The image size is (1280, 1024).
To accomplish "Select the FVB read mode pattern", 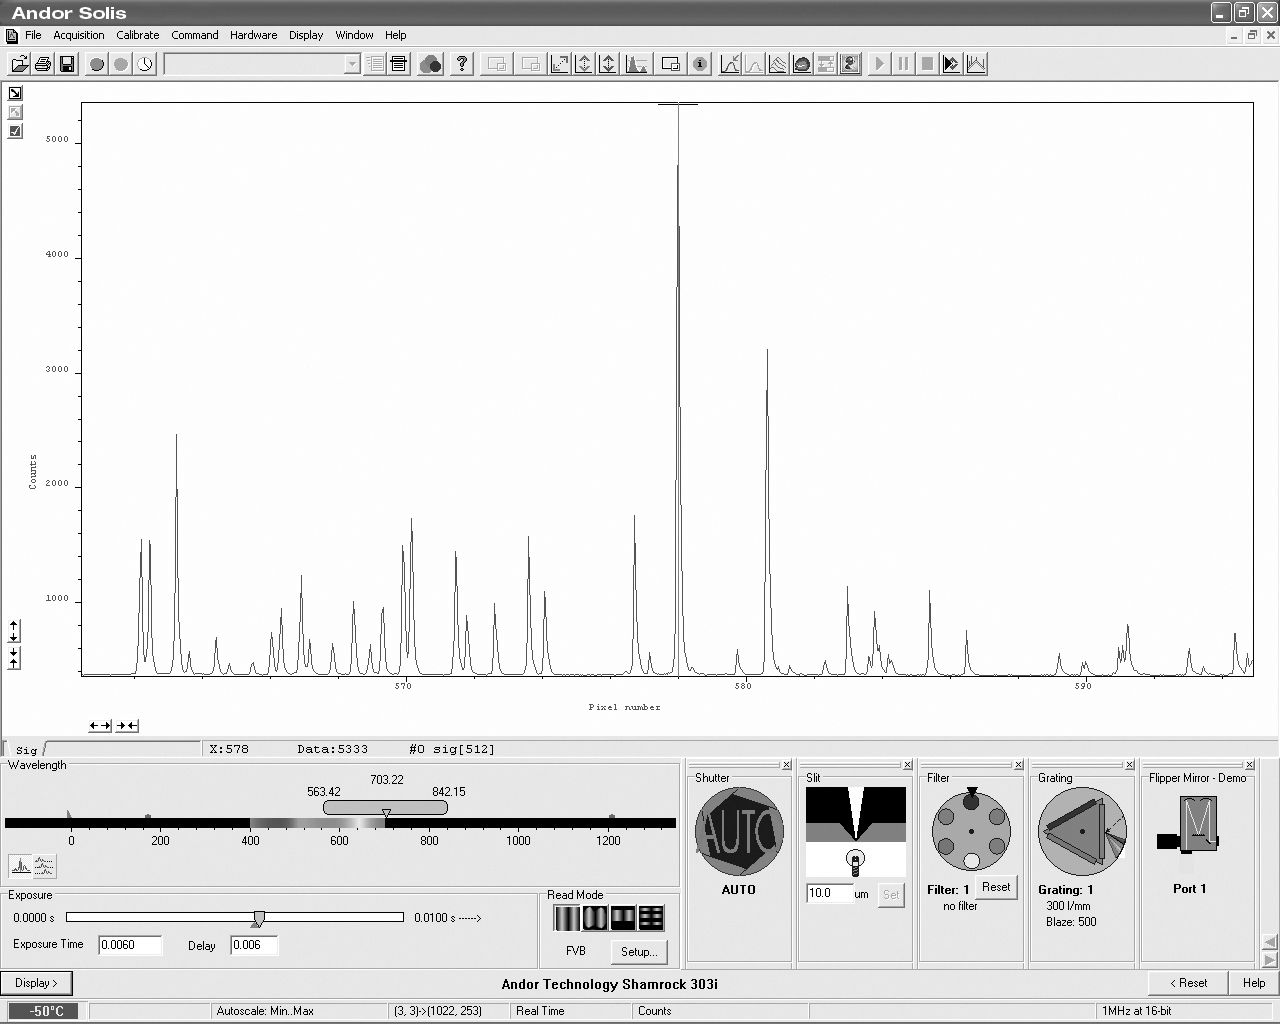I will [x=565, y=917].
